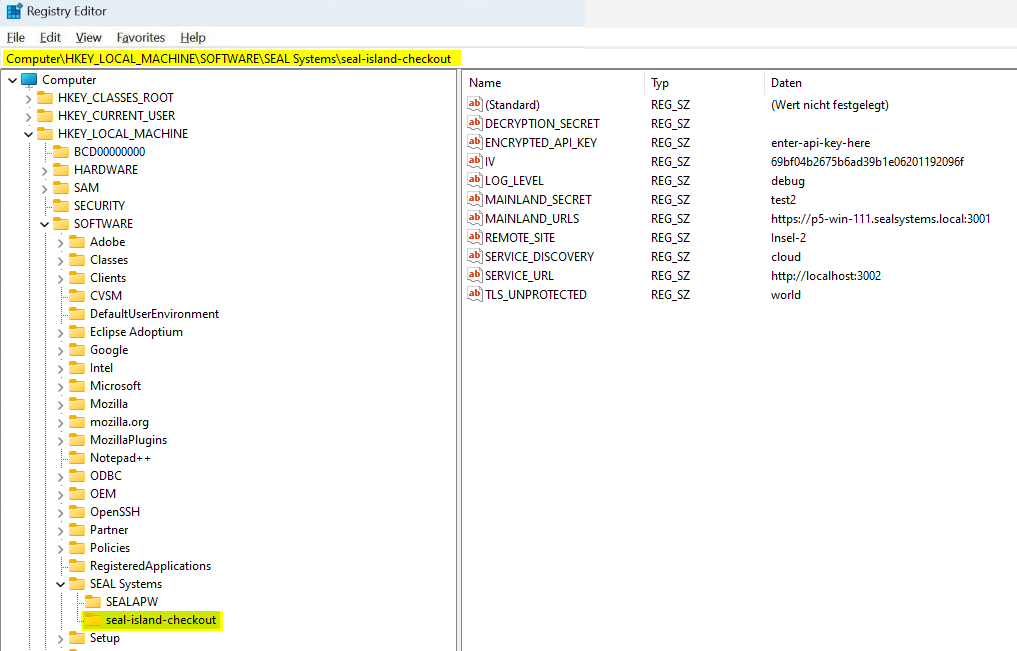Click the ab icon next to ENCRYPTED_API_KEY
The image size is (1017, 651).
click(474, 142)
